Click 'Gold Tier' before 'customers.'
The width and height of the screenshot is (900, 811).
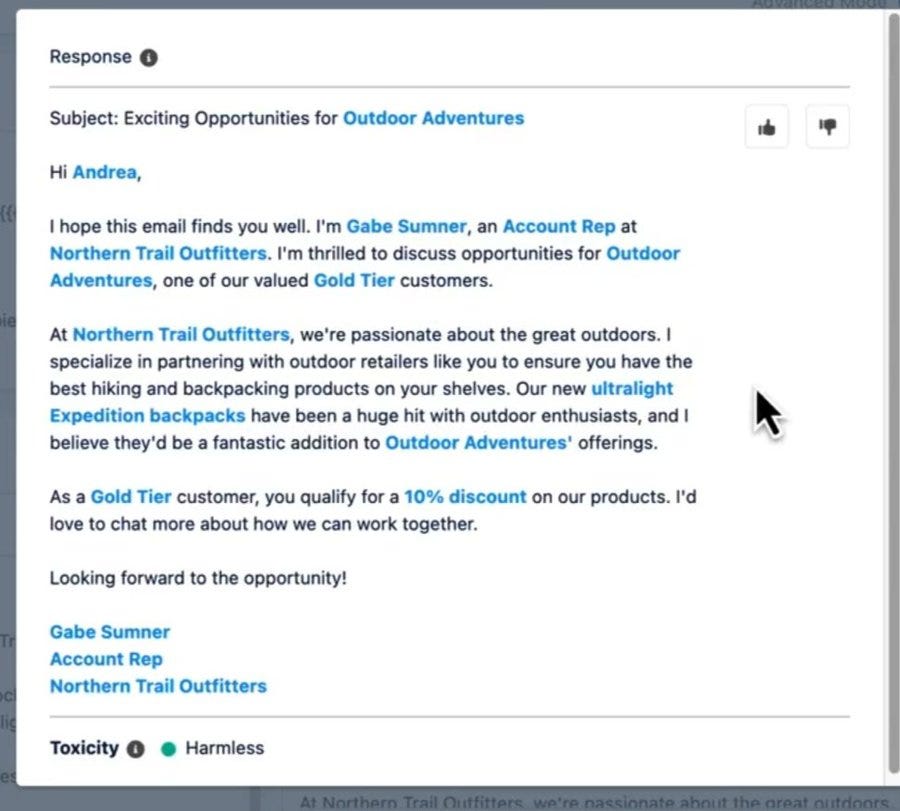354,280
